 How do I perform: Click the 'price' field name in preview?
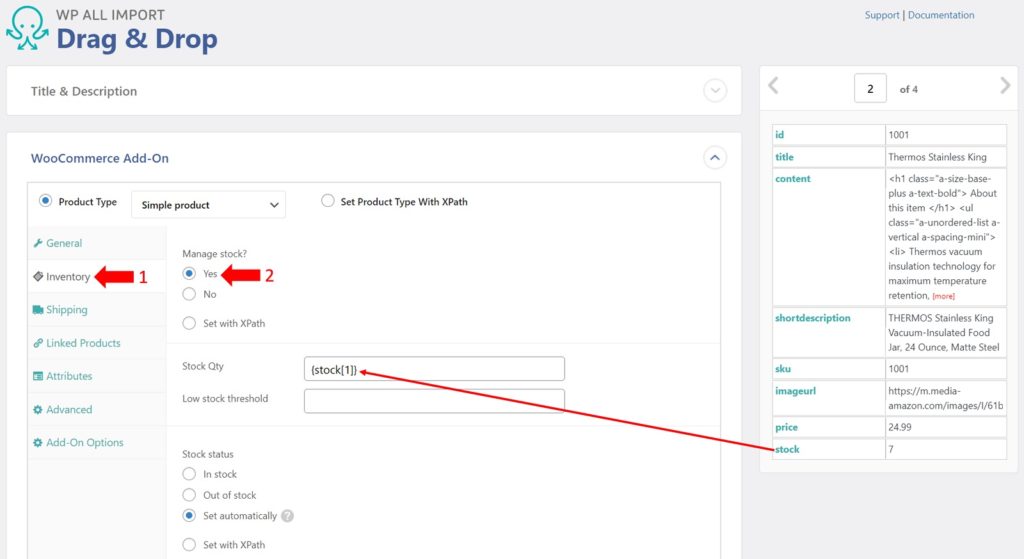(786, 427)
